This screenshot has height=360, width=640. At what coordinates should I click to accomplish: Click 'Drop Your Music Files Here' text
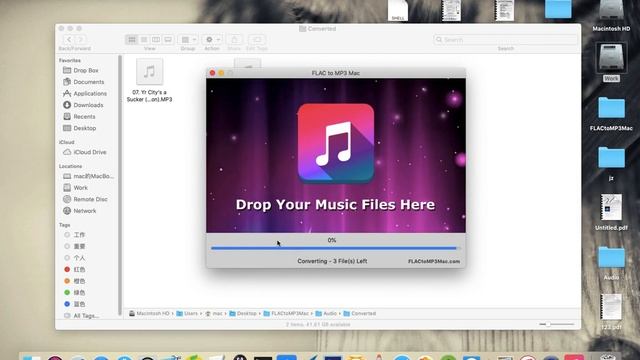click(335, 204)
